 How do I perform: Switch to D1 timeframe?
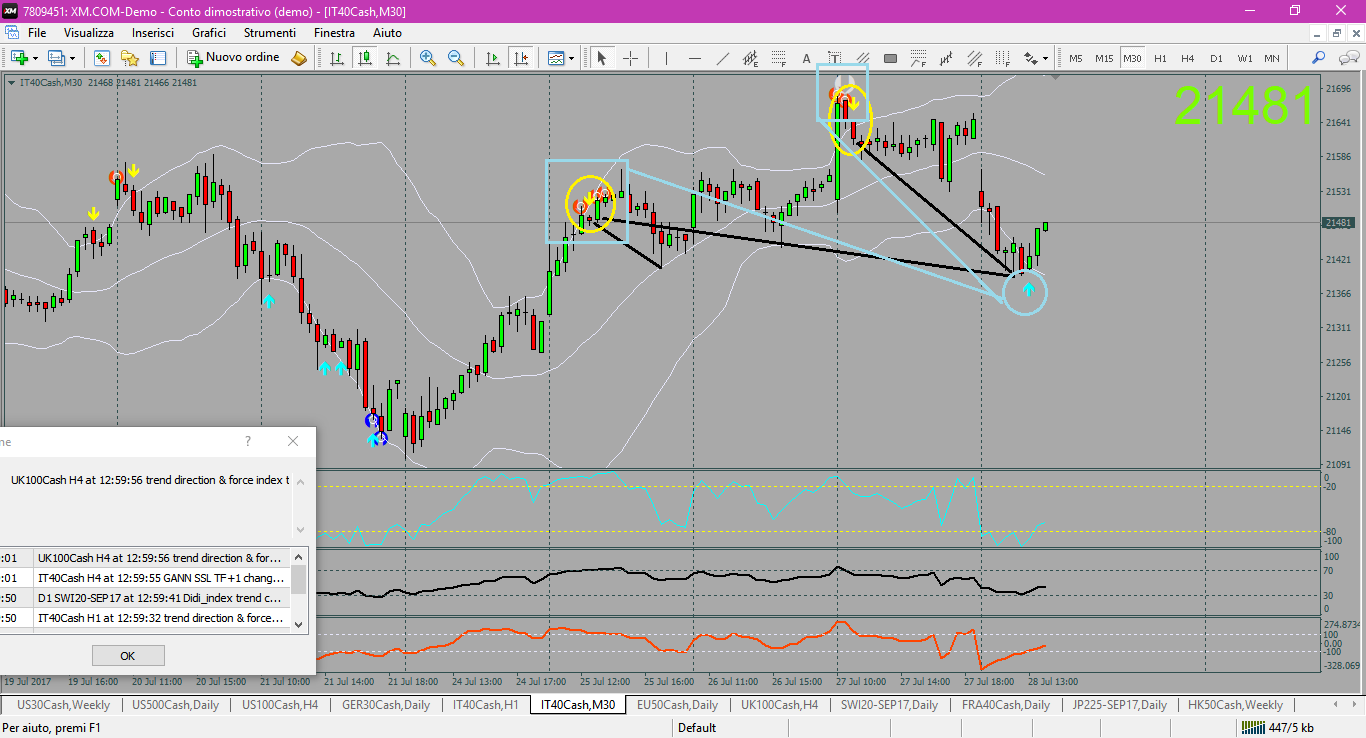pyautogui.click(x=1216, y=58)
